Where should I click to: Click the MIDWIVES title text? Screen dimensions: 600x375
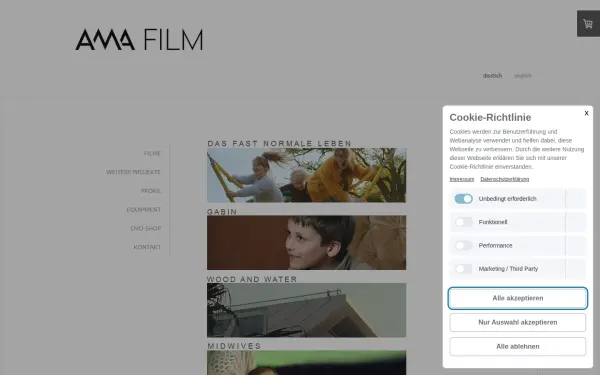(234, 346)
